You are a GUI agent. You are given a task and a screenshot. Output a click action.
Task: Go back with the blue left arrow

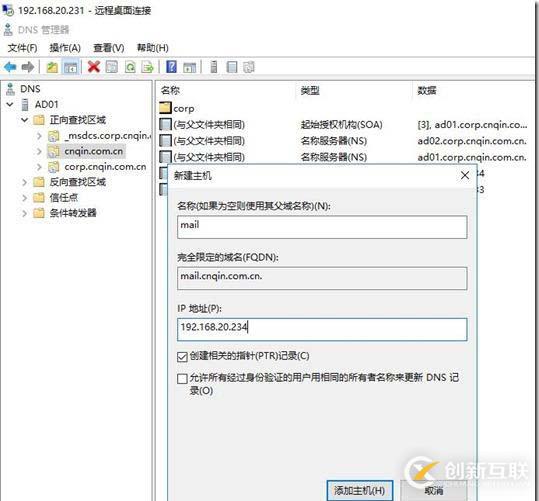click(10, 67)
